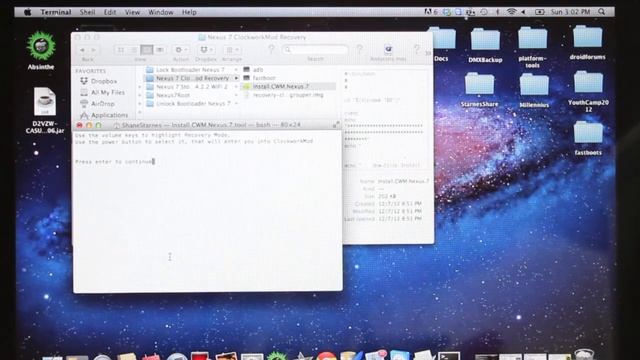Click the Finder window title folder icon

(x=202, y=37)
